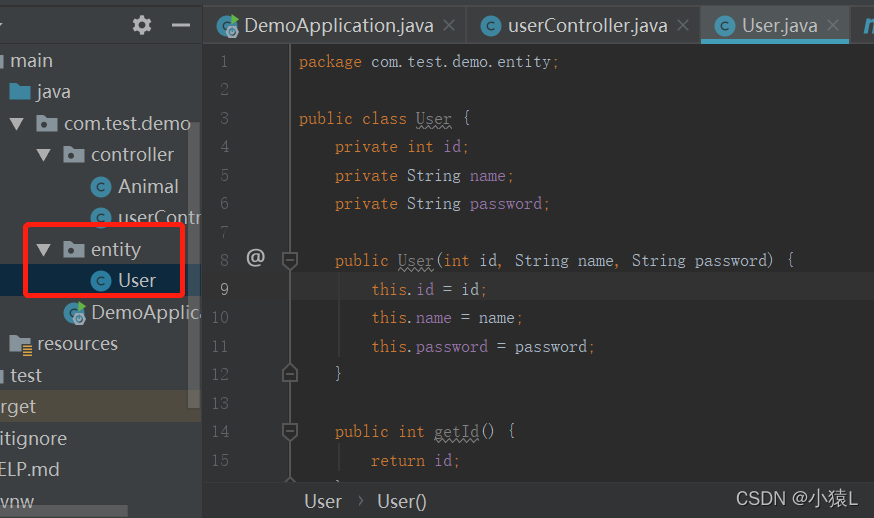Click 'private int id;' on line 4
The image size is (874, 518).
click(401, 147)
